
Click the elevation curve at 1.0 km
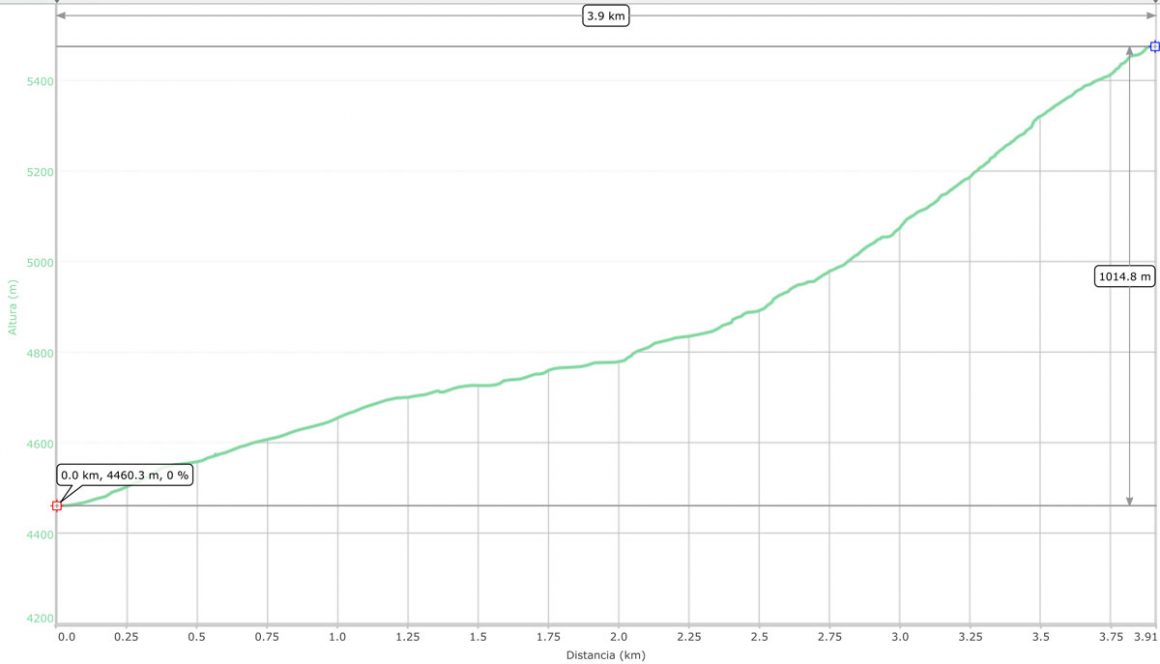[x=337, y=419]
